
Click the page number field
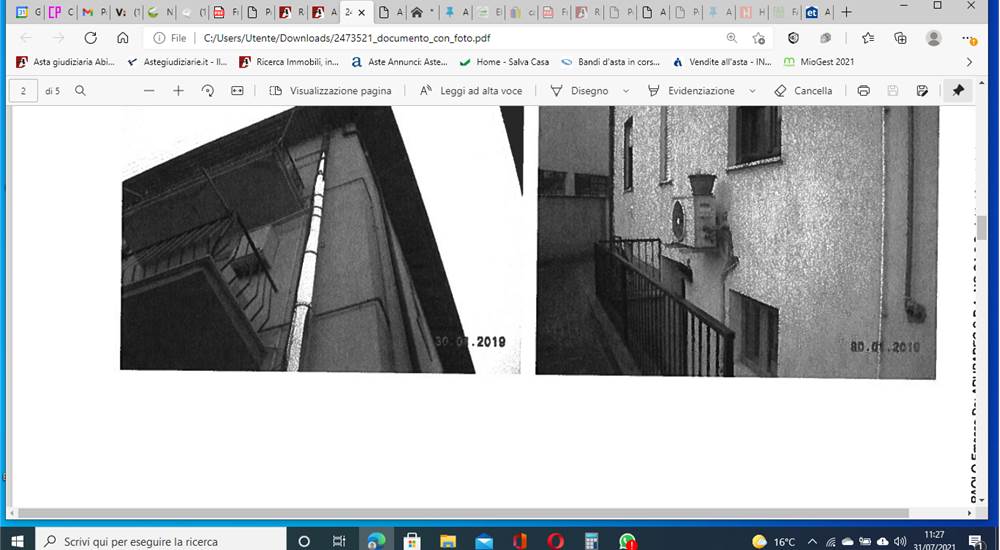[x=24, y=91]
